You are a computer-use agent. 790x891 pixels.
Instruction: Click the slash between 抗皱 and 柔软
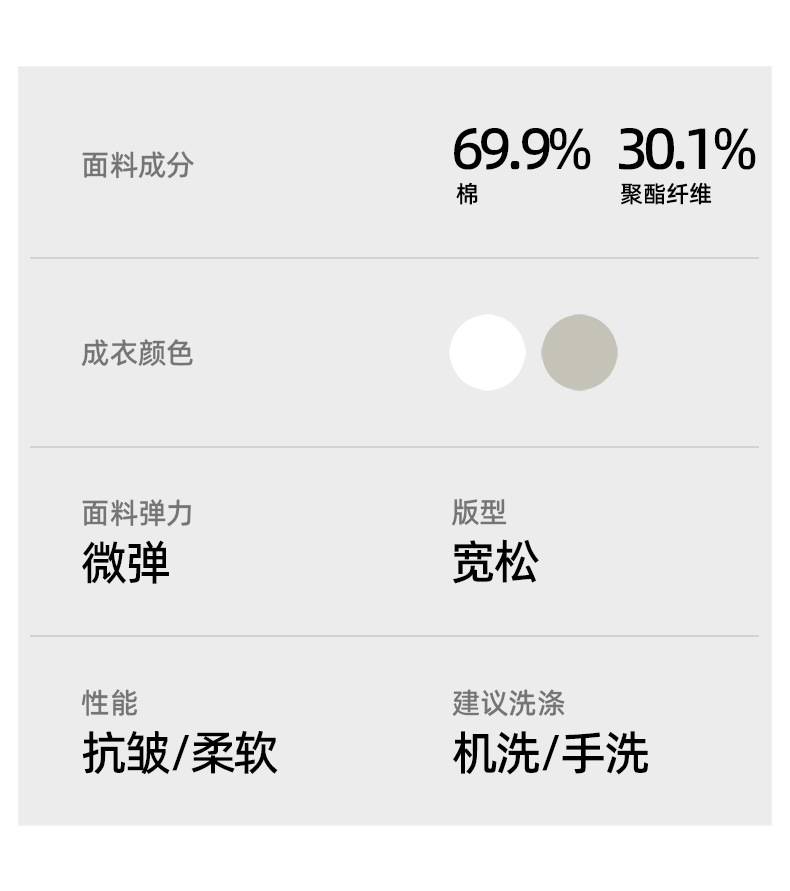[x=179, y=755]
